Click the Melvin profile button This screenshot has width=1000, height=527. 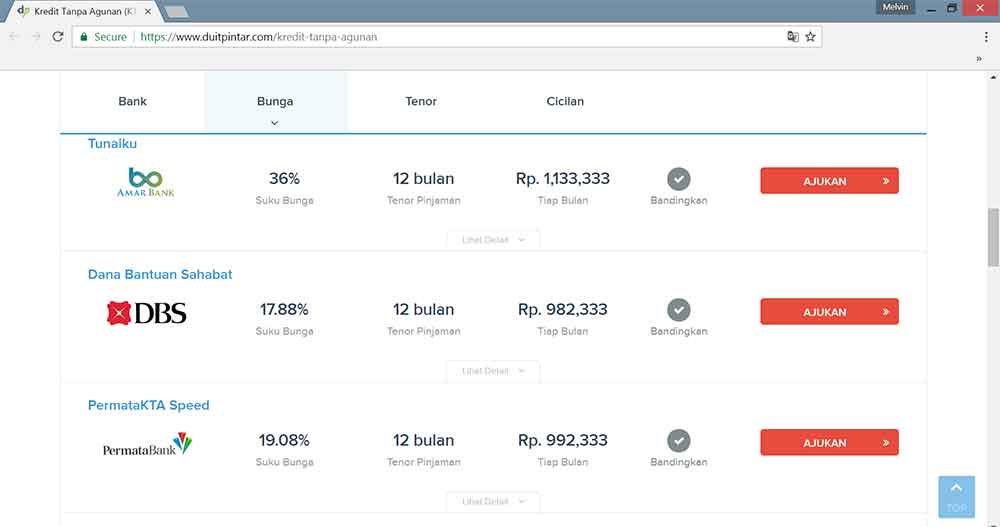click(895, 7)
